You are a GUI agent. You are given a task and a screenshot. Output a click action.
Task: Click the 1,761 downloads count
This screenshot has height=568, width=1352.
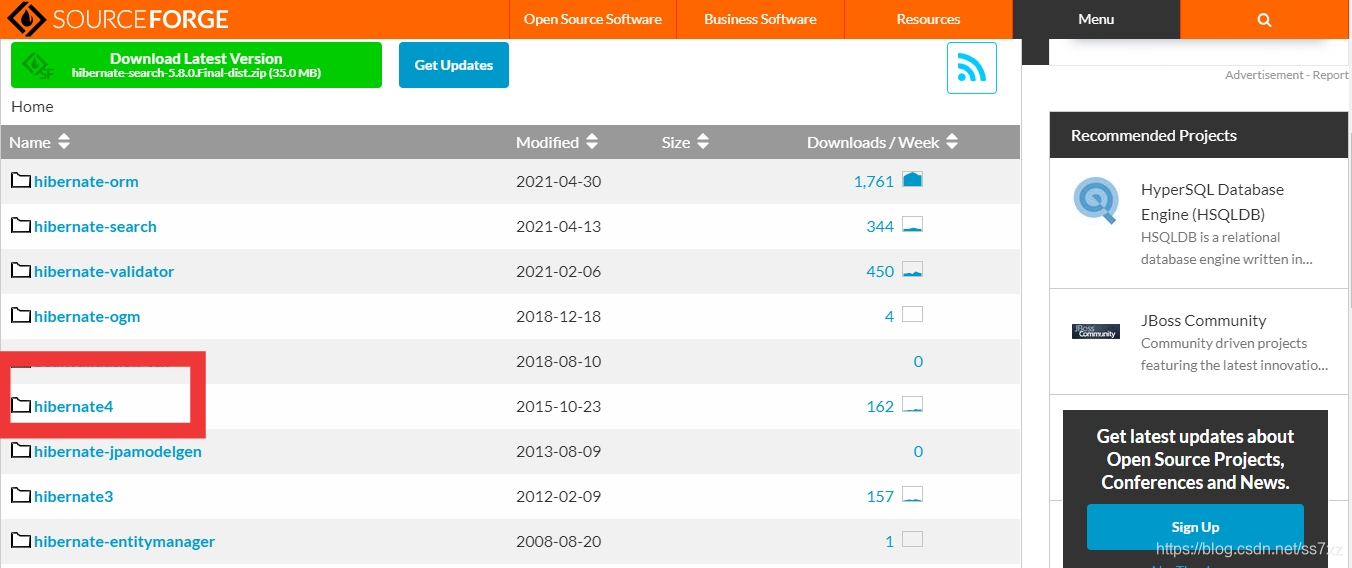874,181
